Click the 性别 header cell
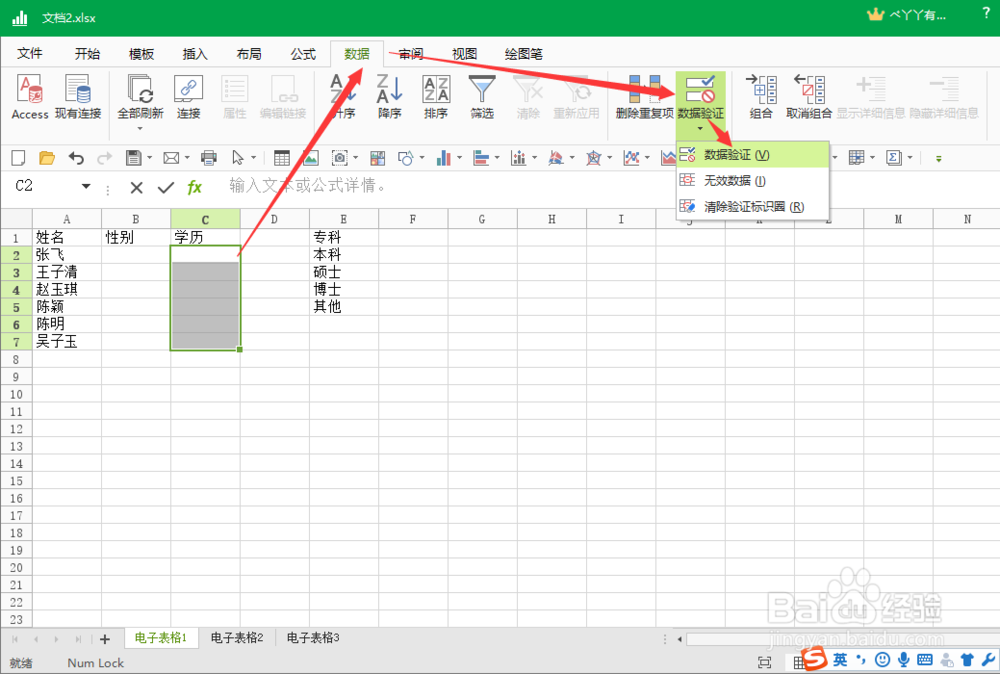Screen dimensions: 1000x674 point(136,237)
